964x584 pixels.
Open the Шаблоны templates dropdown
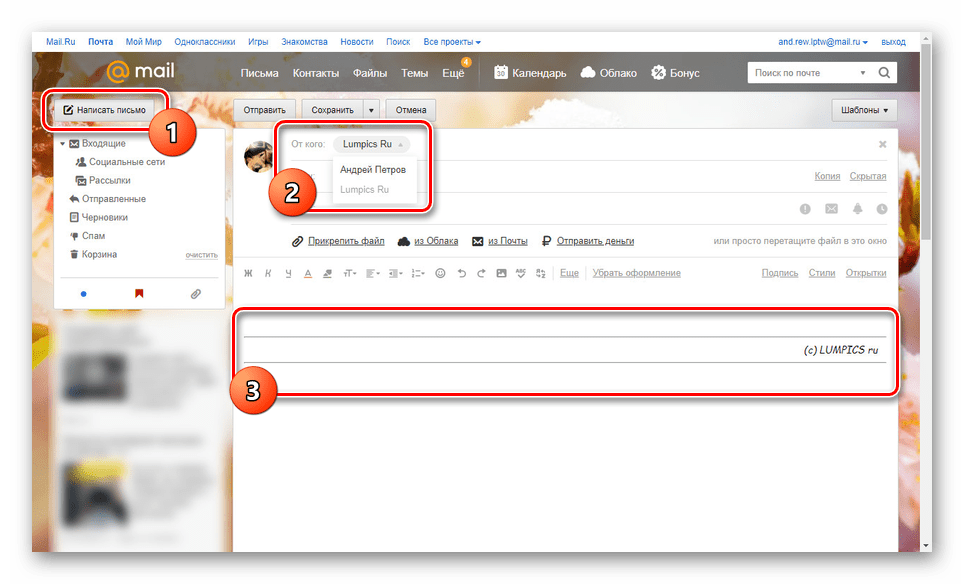864,110
